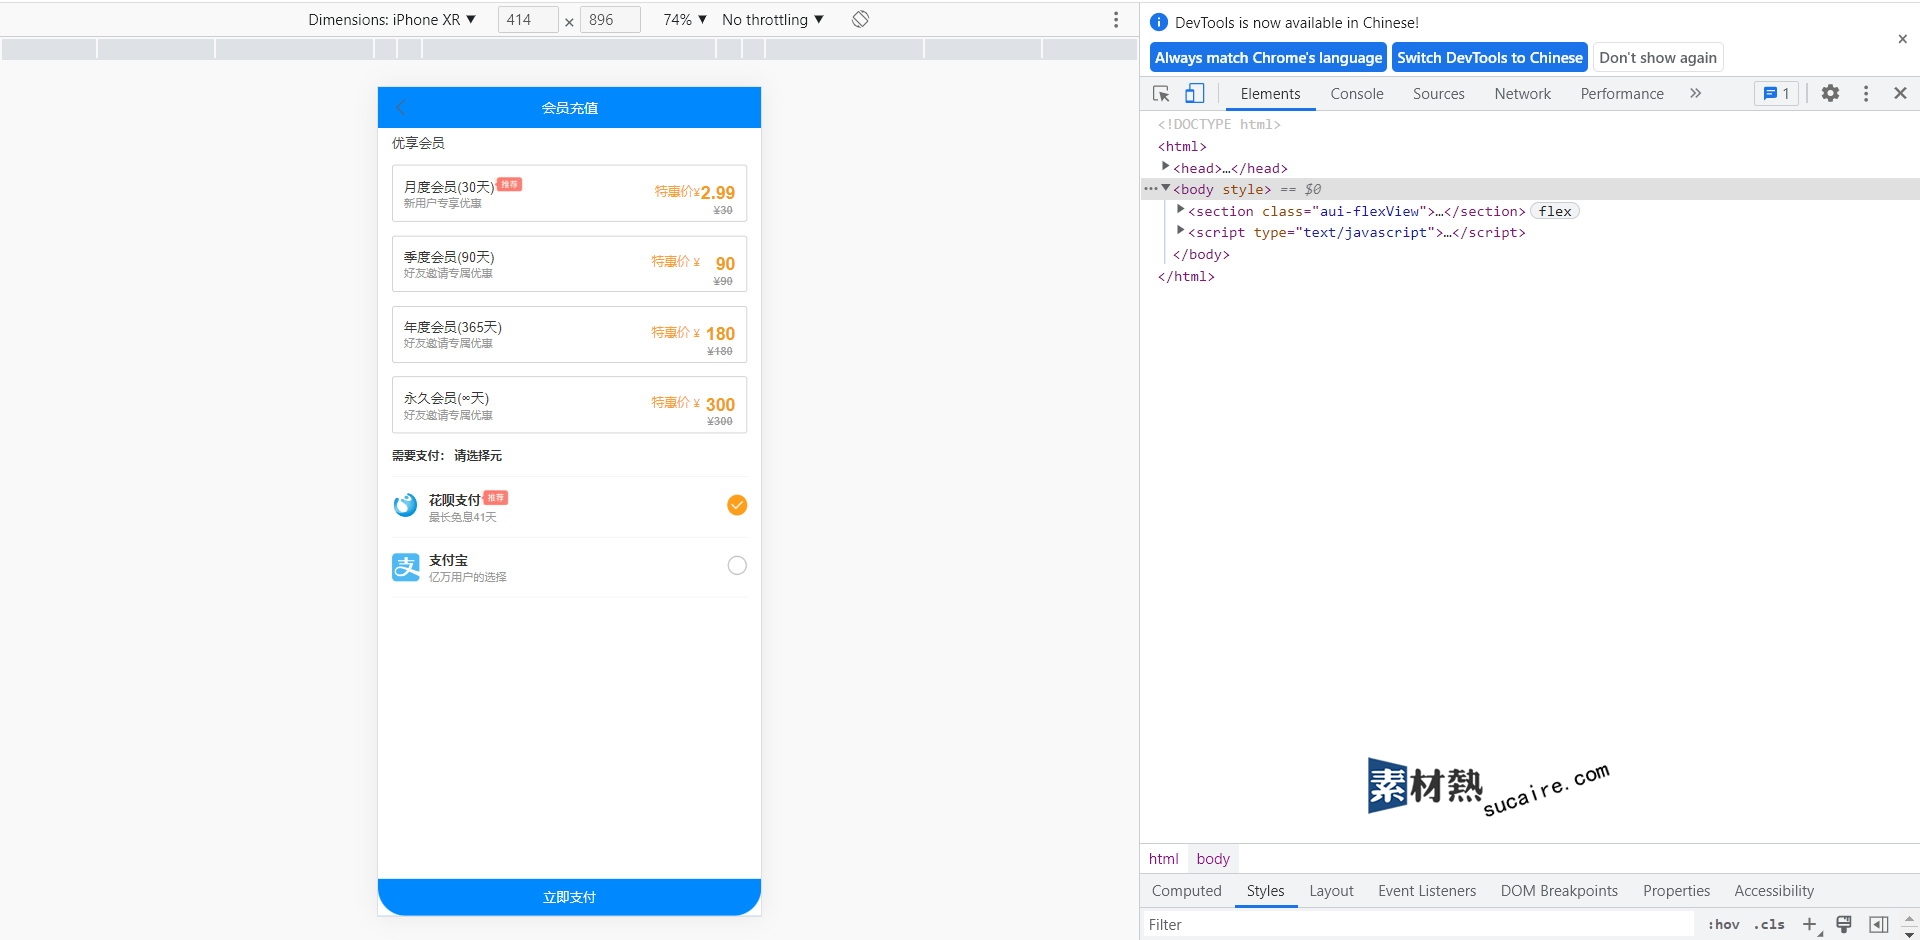The width and height of the screenshot is (1920, 940).
Task: Collapse the body element node
Action: click(1165, 188)
